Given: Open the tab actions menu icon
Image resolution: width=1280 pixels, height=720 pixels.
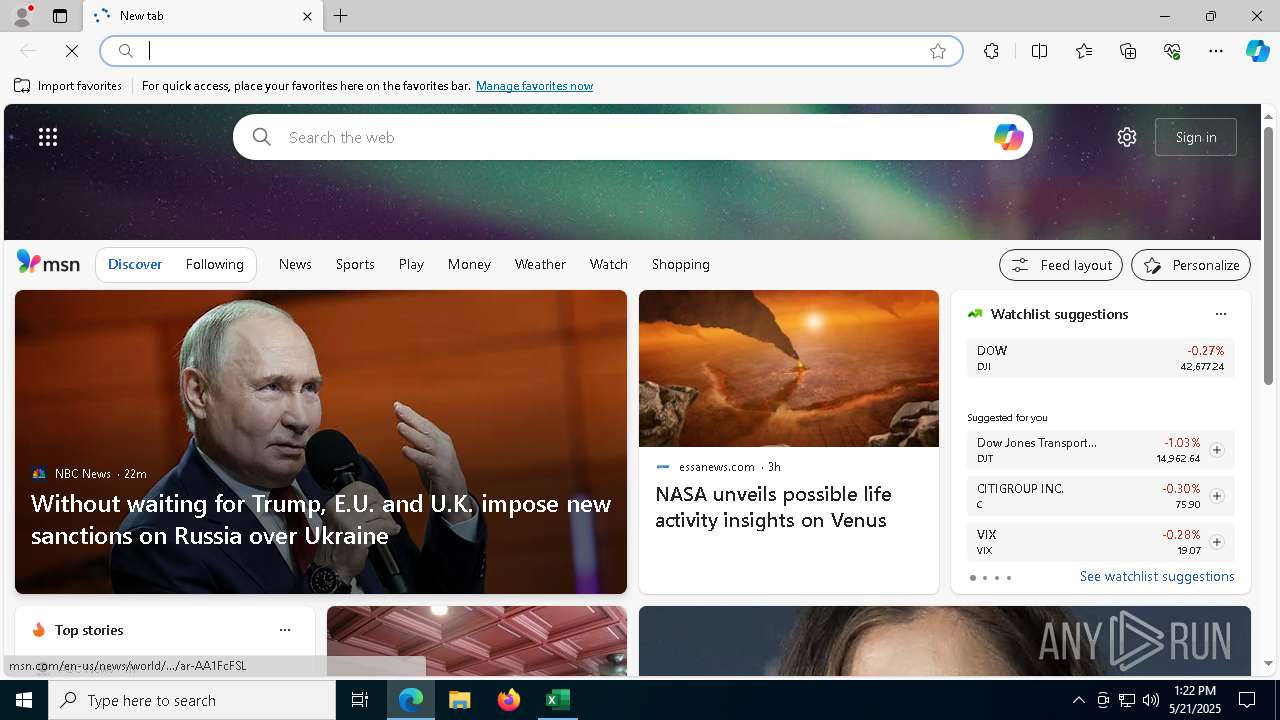Looking at the screenshot, I should coord(60,16).
